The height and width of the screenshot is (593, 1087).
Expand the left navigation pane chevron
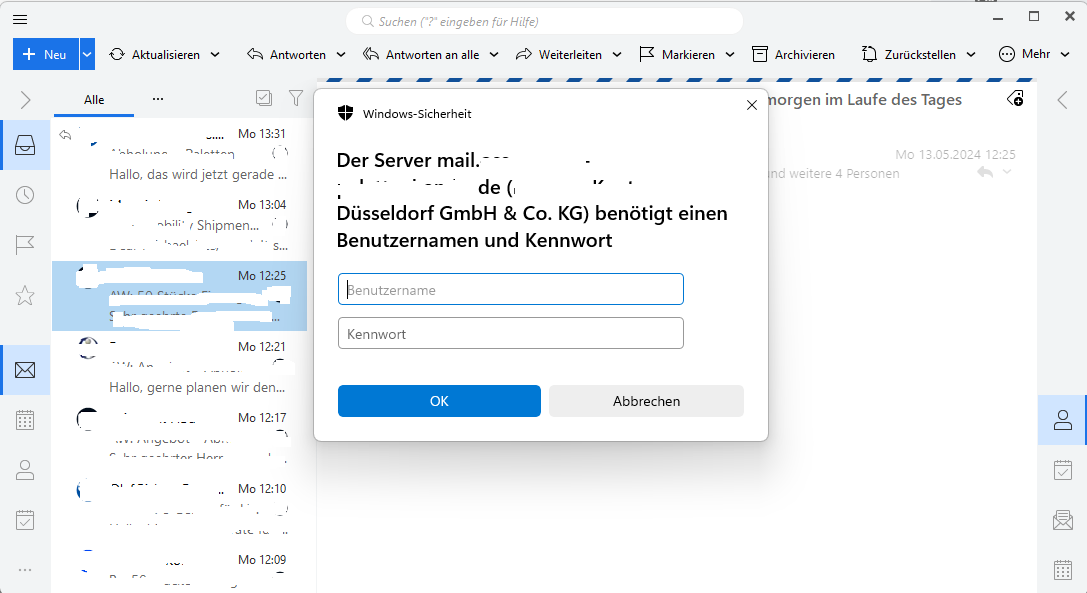[x=25, y=100]
